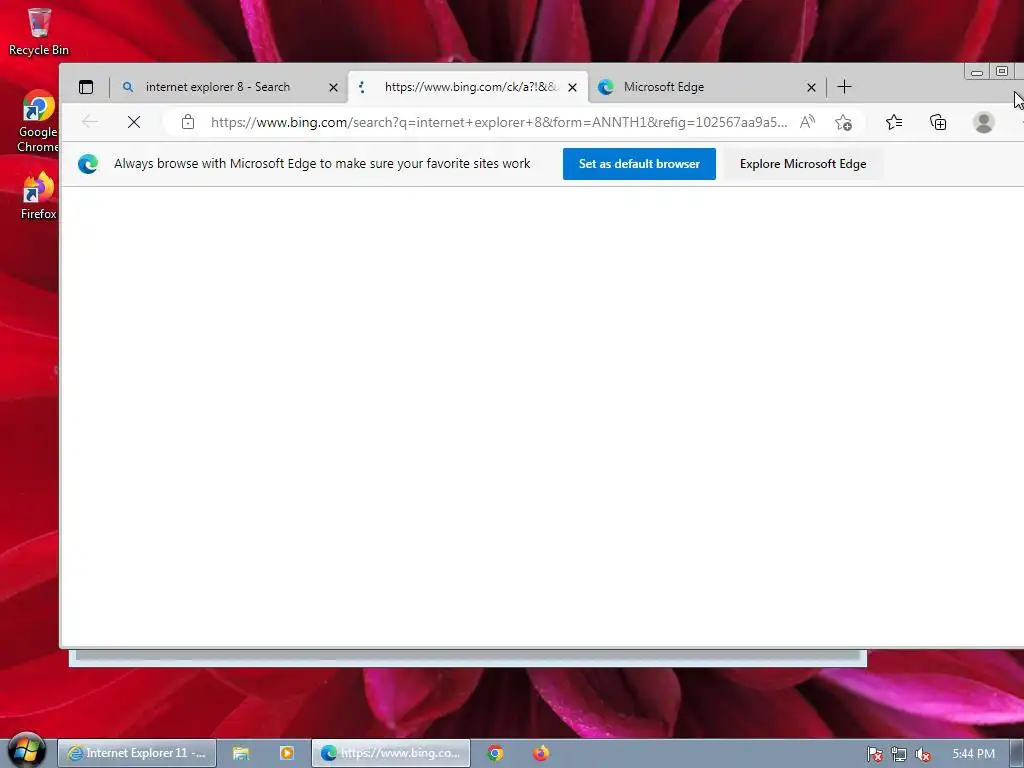Screen dimensions: 1024x768
Task: Open Windows Media Player taskbar icon
Action: 287,753
